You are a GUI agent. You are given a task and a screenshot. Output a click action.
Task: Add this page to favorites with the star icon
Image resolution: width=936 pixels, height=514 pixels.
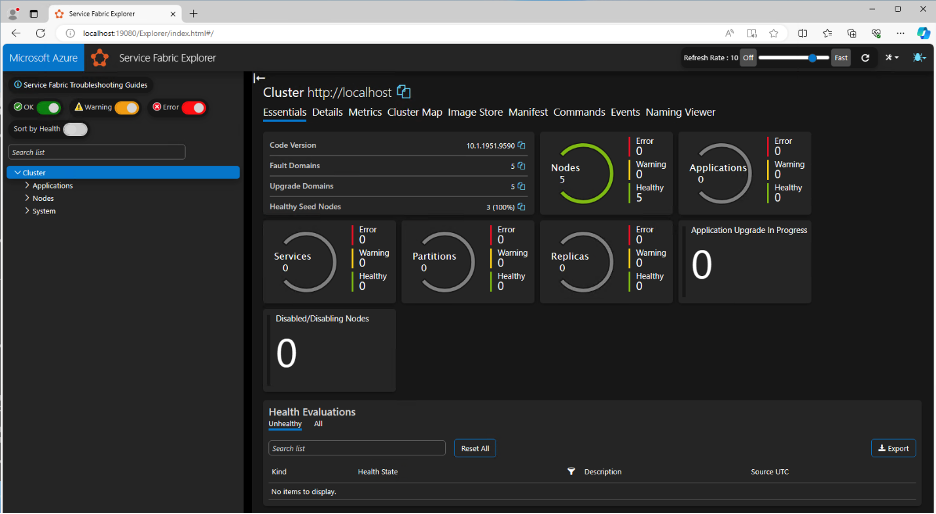tap(774, 33)
